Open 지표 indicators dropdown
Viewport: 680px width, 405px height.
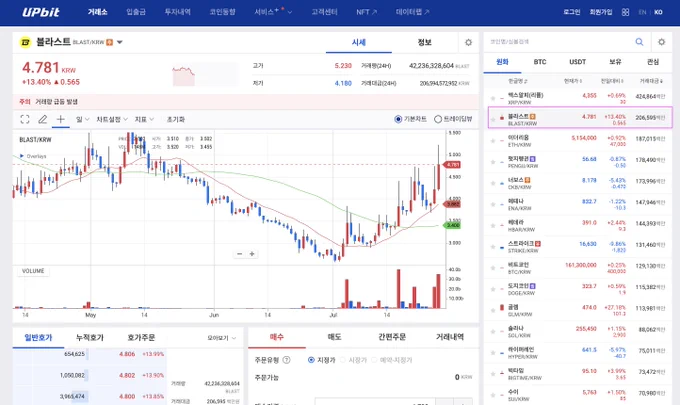(x=144, y=119)
